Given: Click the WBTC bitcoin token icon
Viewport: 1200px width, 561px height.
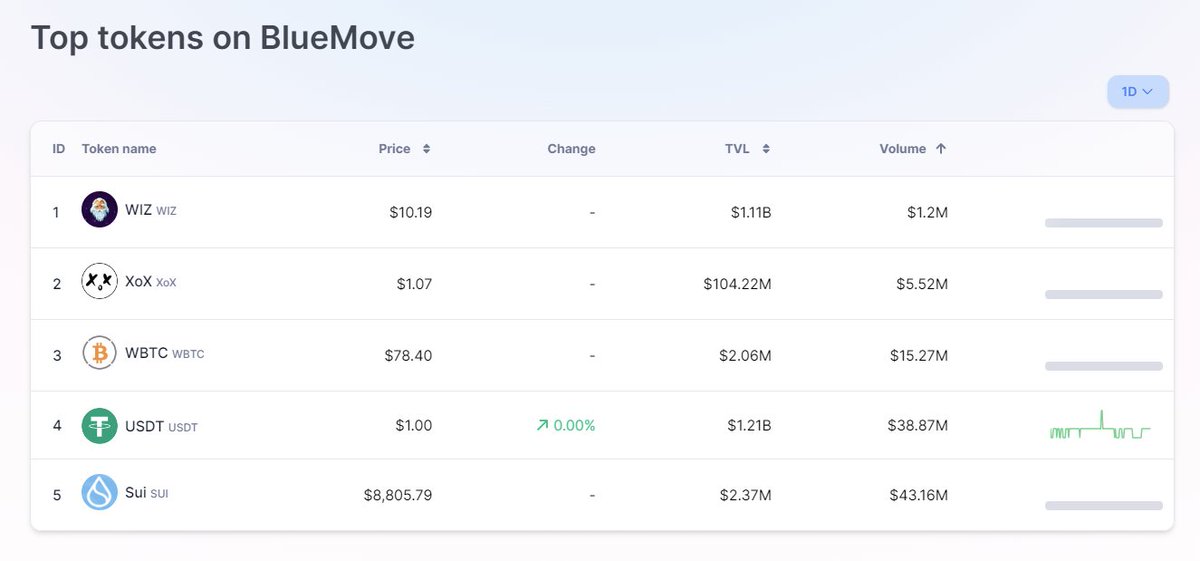Looking at the screenshot, I should [99, 353].
